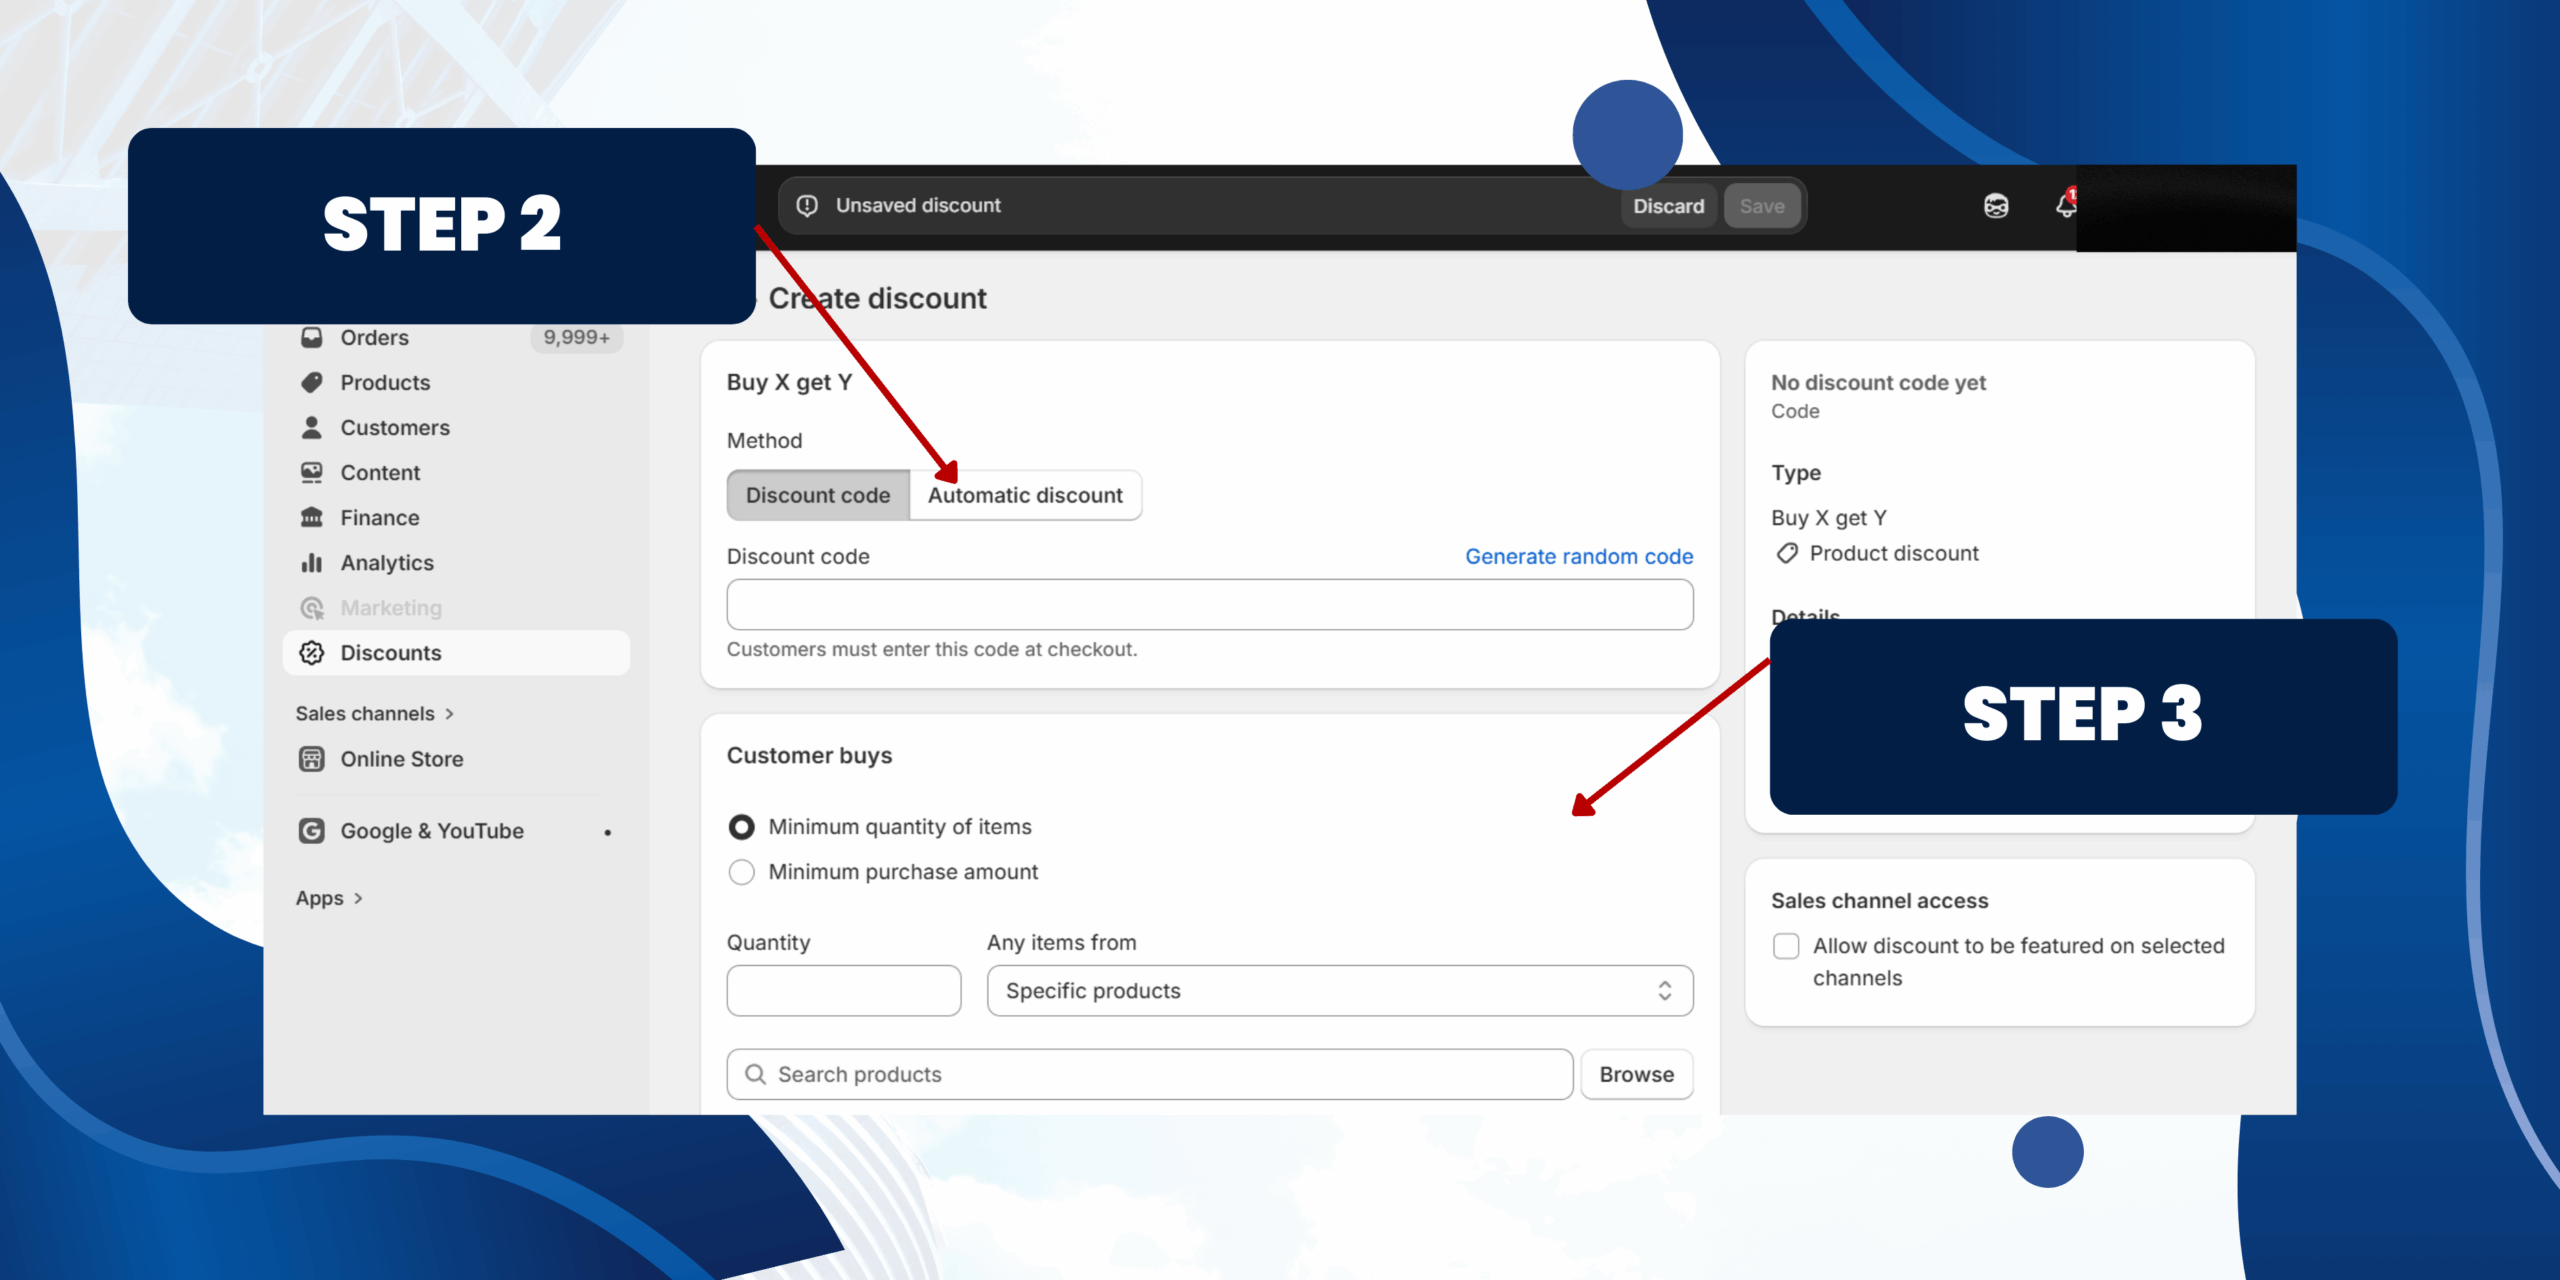
Task: Select Minimum quantity of items radio
Action: pyautogui.click(x=741, y=827)
